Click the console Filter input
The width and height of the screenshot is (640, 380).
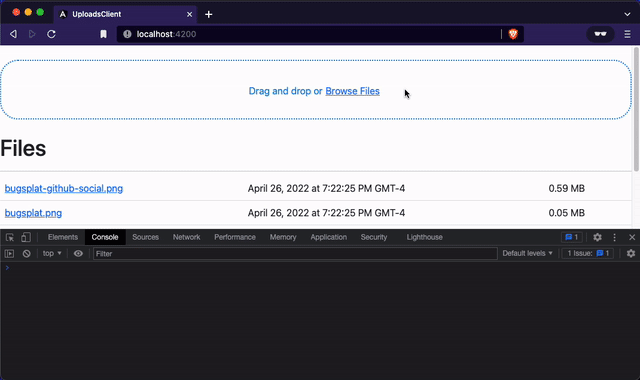point(295,253)
